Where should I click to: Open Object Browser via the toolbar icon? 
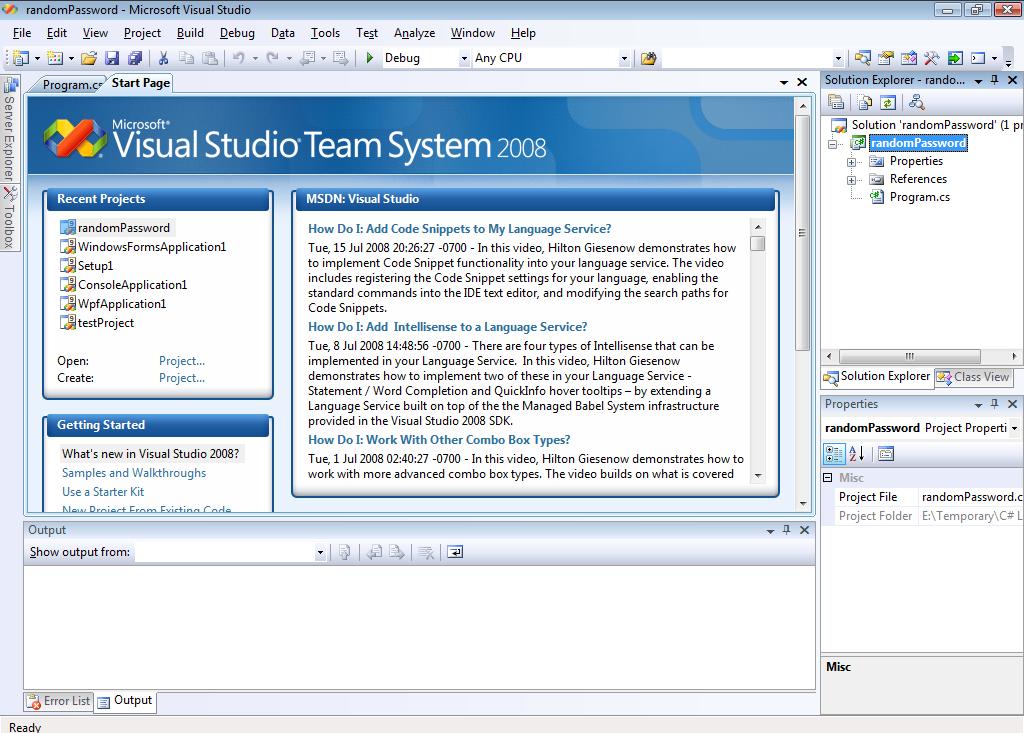point(908,58)
